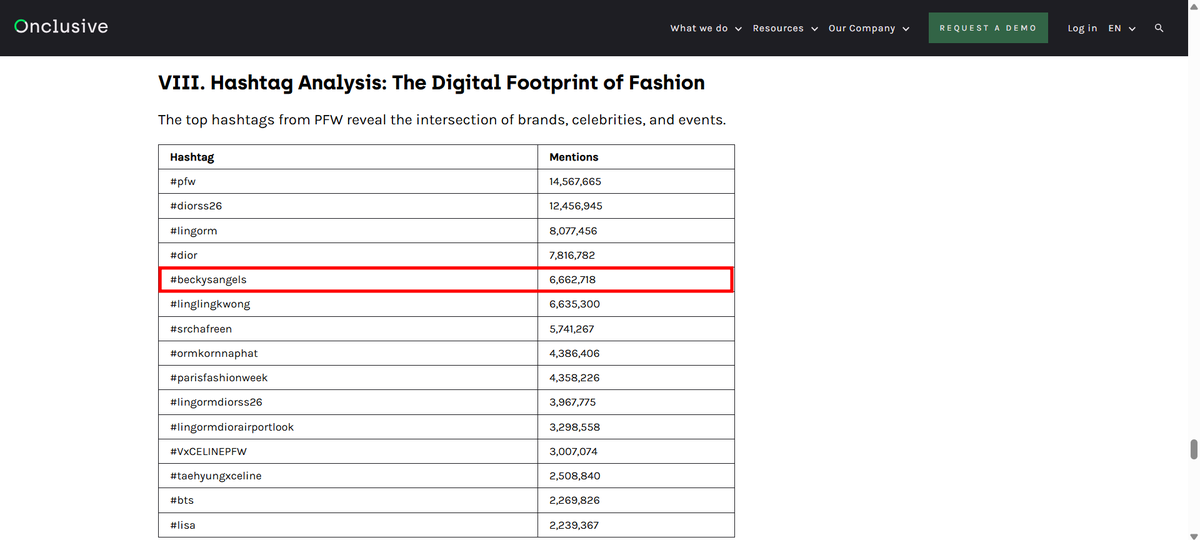
Task: Select the #taehyungxceline hashtag cell
Action: 347,476
